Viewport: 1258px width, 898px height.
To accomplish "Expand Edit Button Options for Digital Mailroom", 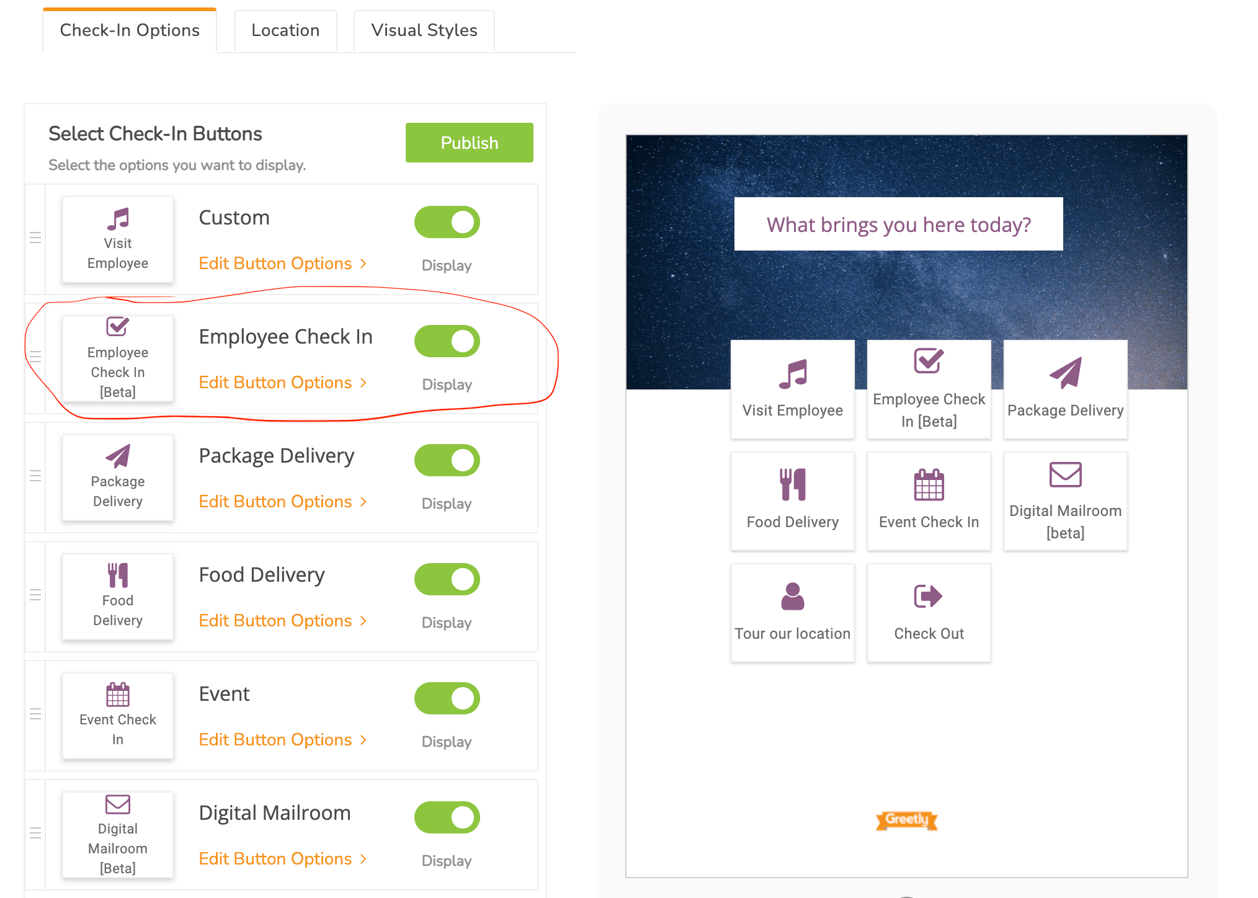I will point(275,858).
